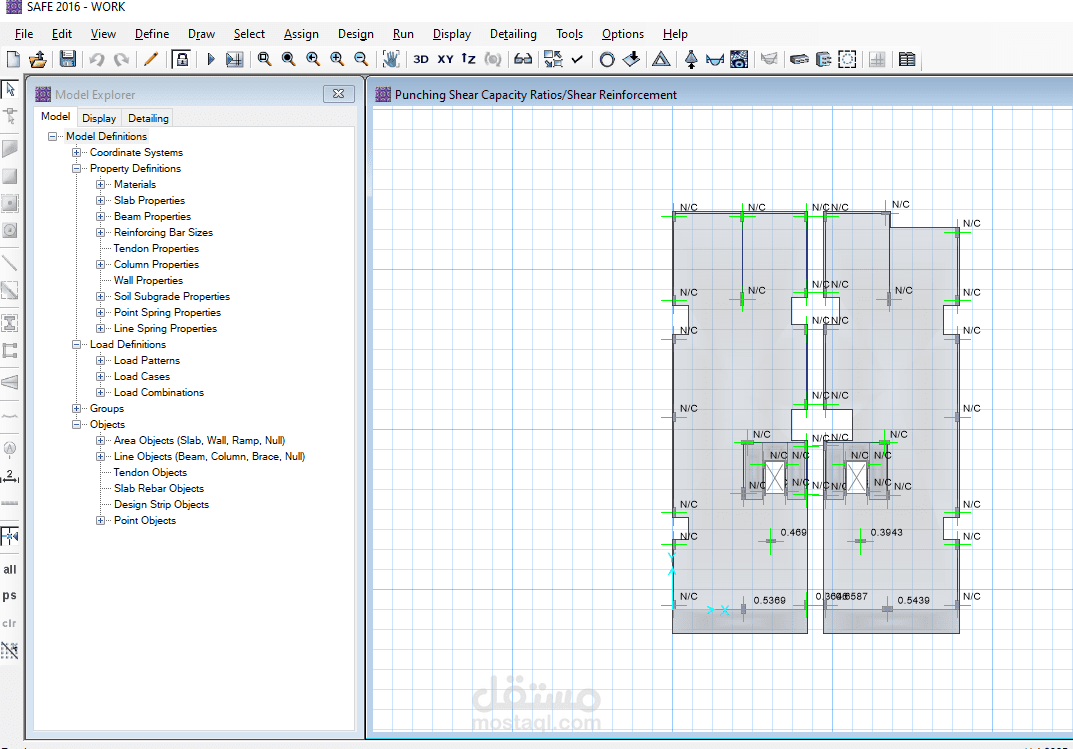Click the 0.5369 punching shear ratio point
This screenshot has height=749, width=1073.
744,609
